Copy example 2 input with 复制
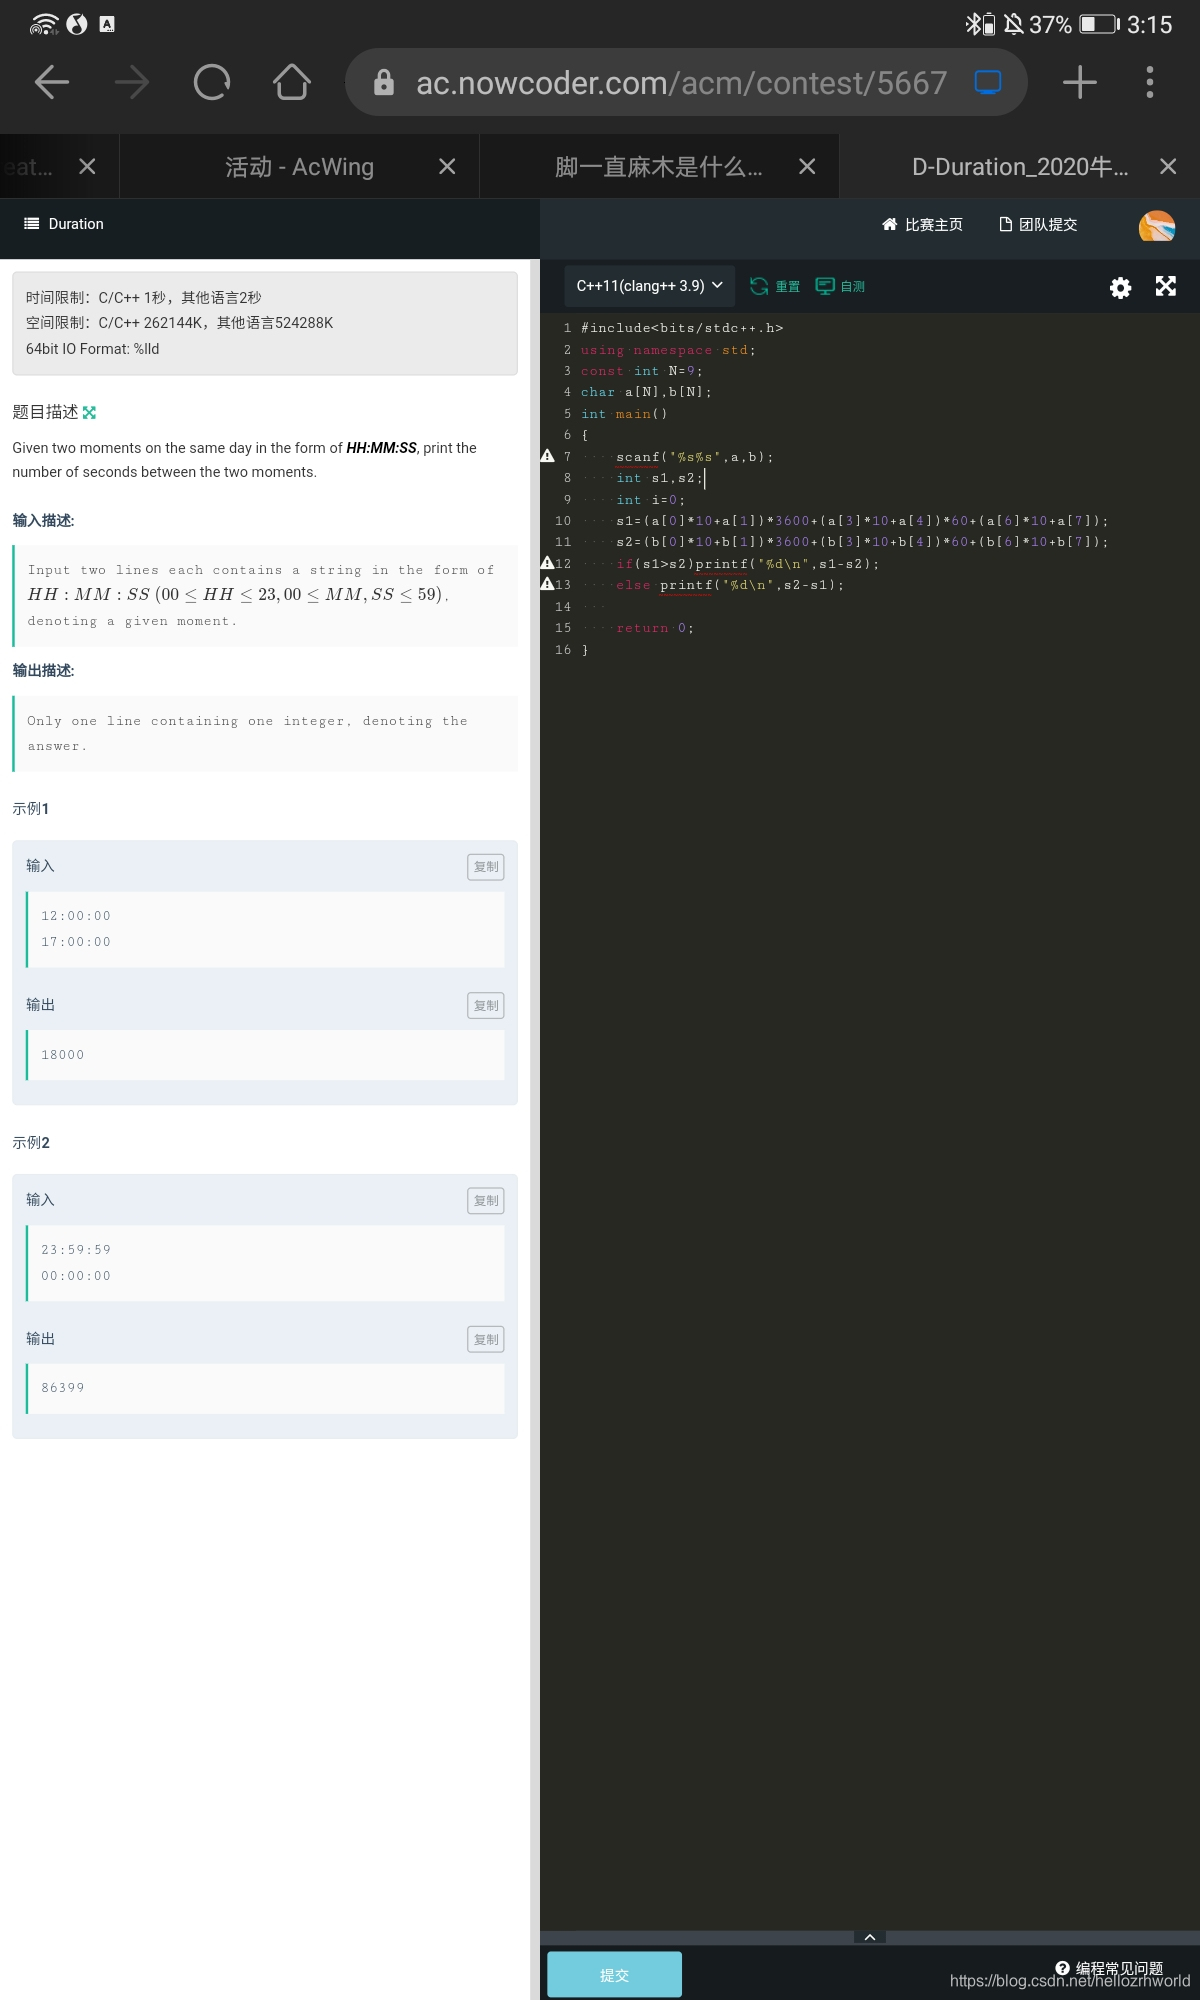The height and width of the screenshot is (2000, 1200). pyautogui.click(x=486, y=1201)
